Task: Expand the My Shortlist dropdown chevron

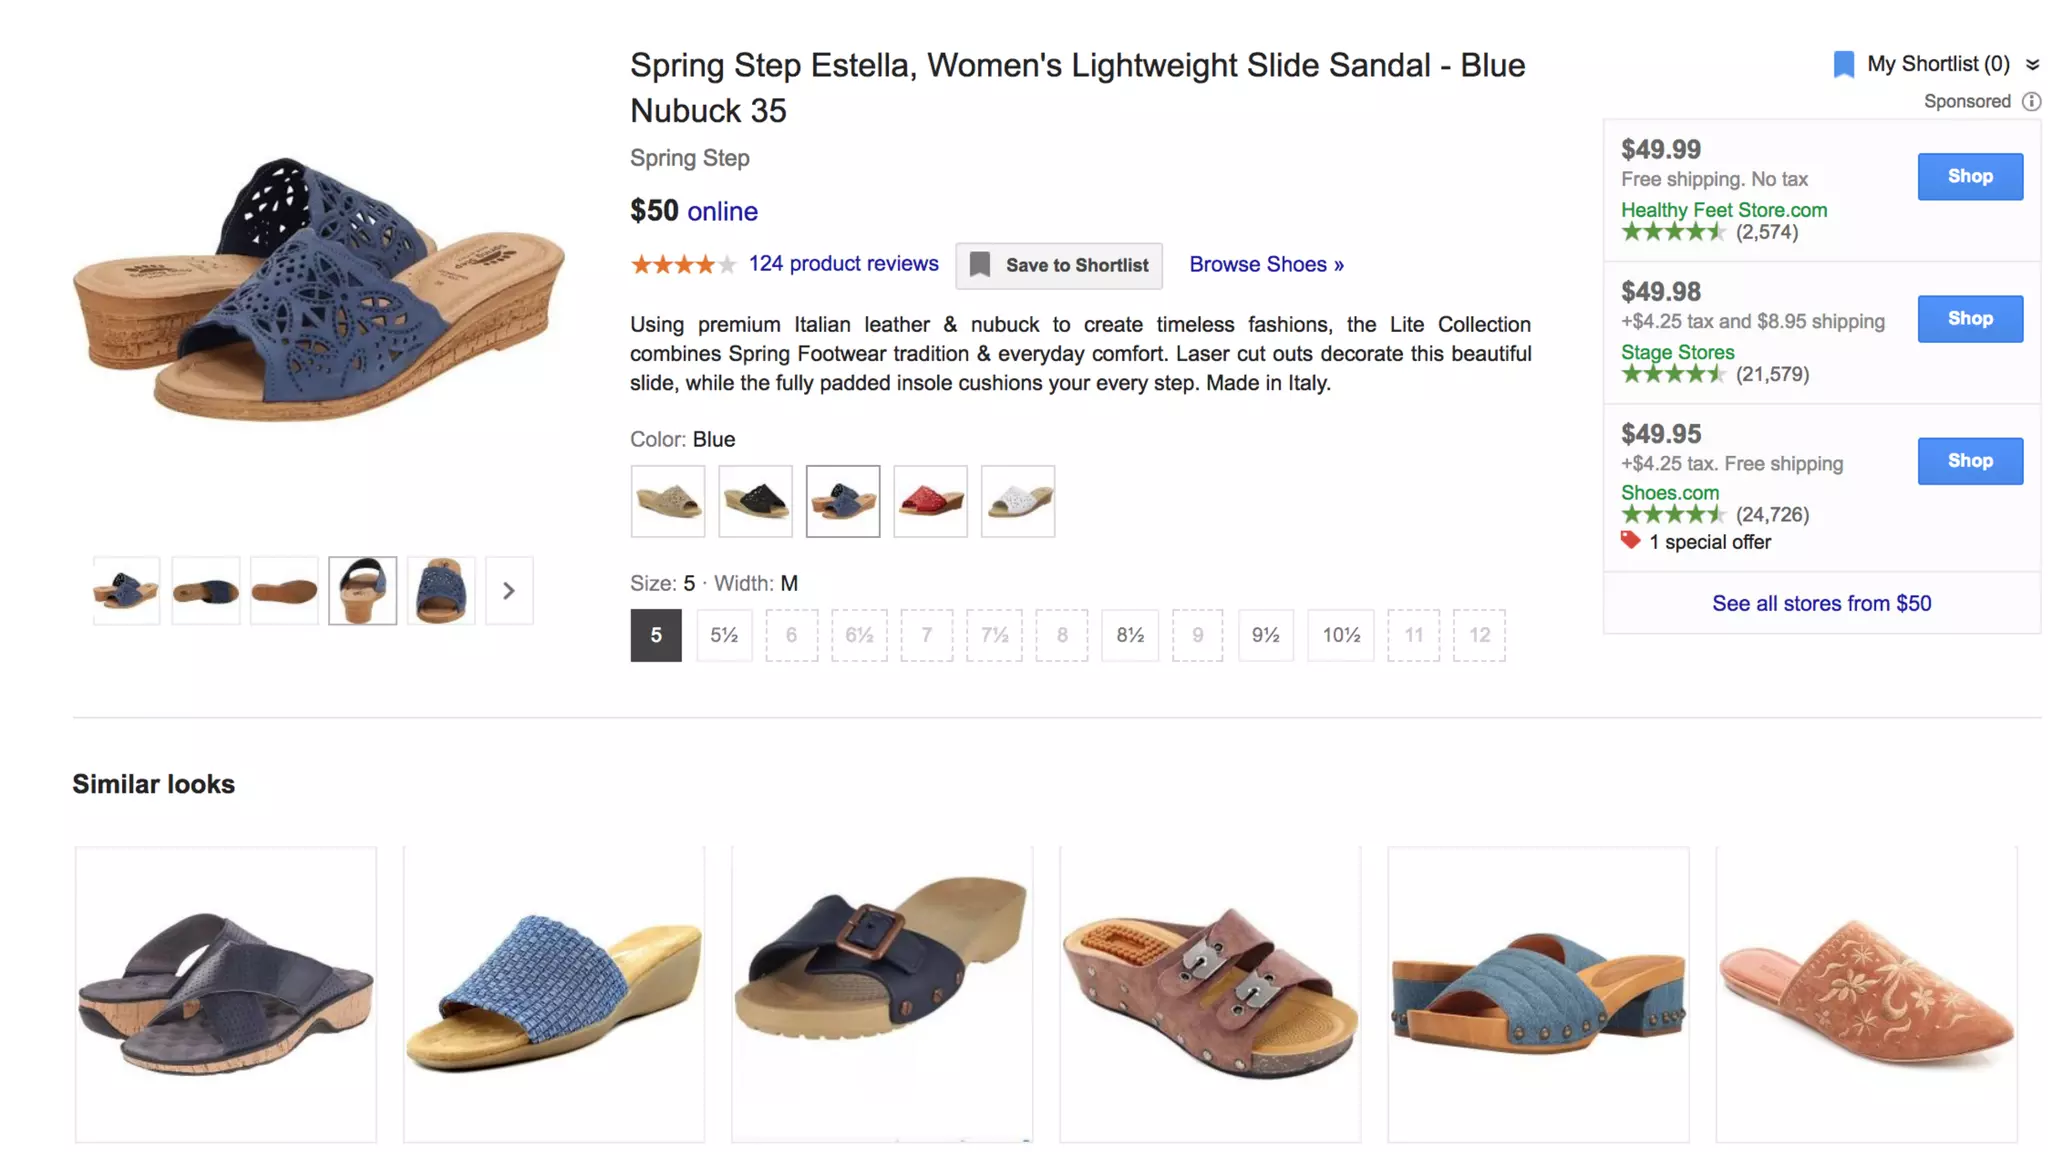Action: (2032, 65)
